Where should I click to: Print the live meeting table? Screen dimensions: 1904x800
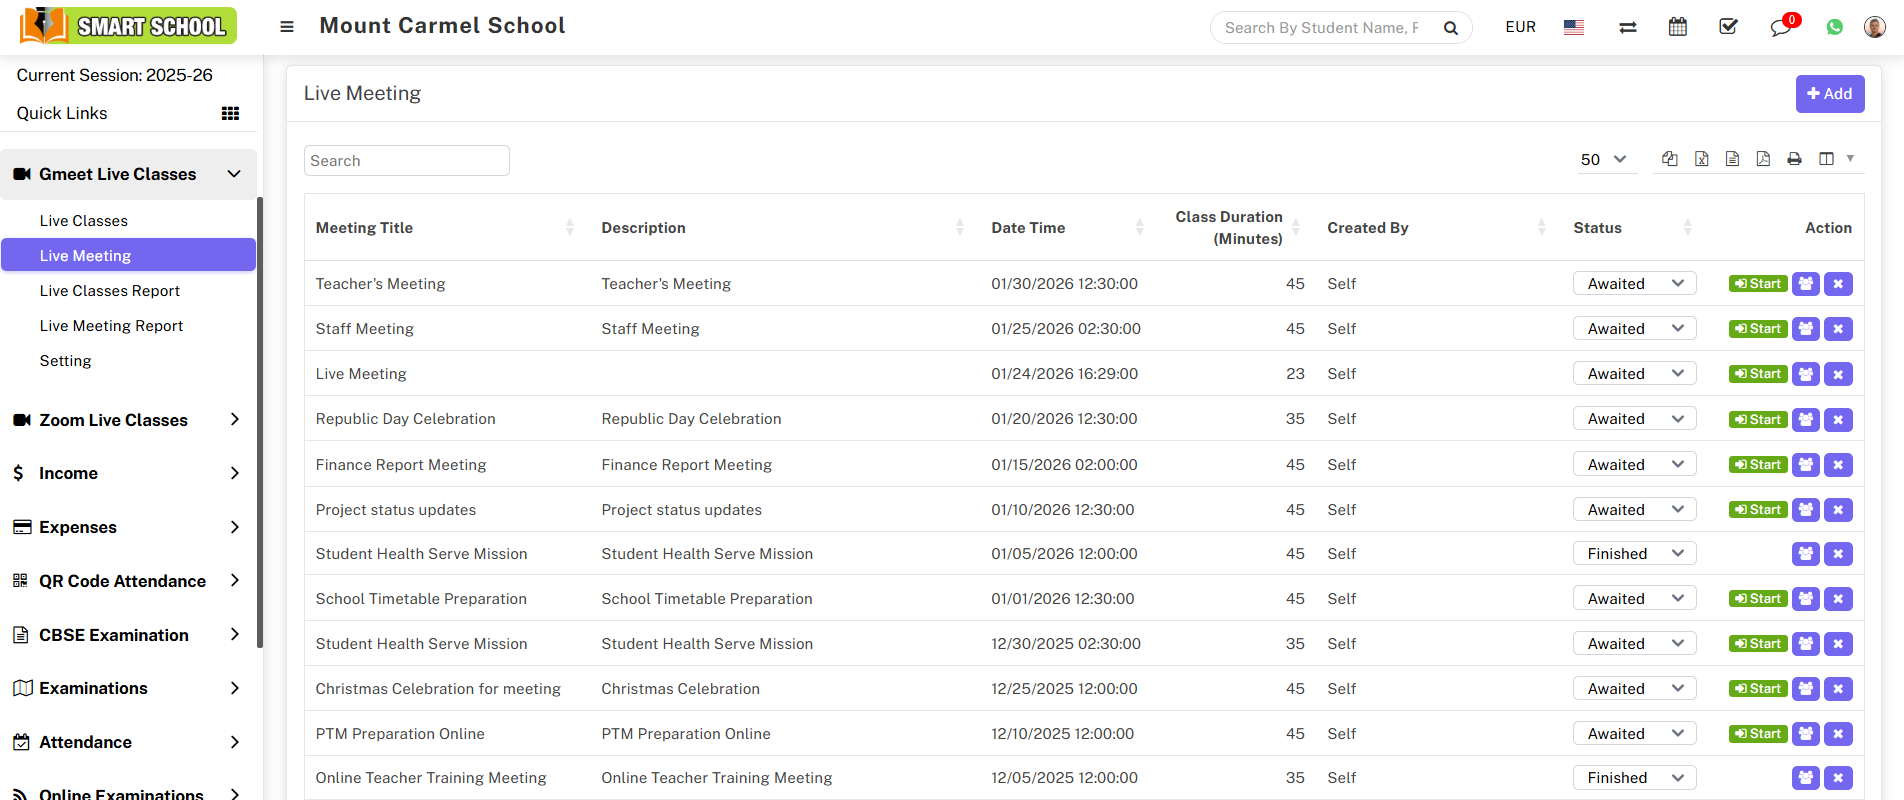tap(1794, 159)
